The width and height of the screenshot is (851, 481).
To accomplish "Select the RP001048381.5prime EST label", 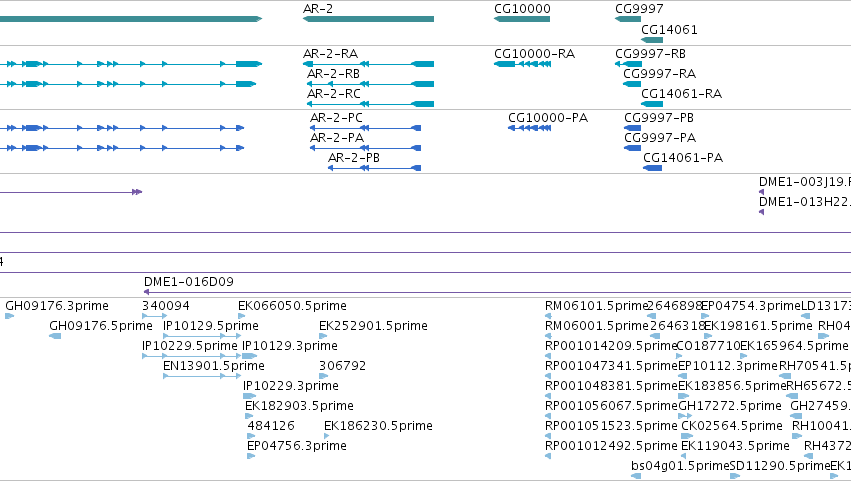I will click(x=612, y=386).
